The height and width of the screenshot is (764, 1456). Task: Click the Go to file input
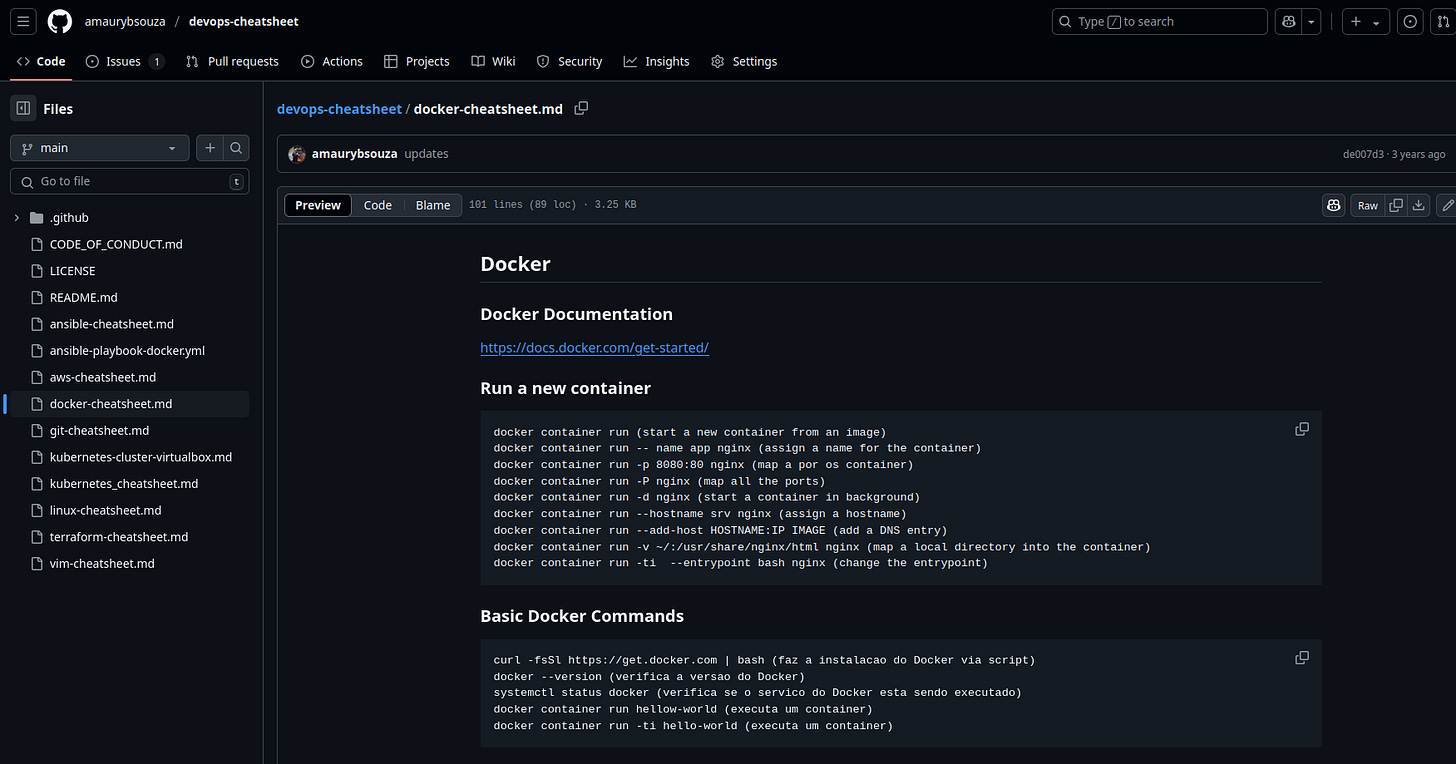130,181
